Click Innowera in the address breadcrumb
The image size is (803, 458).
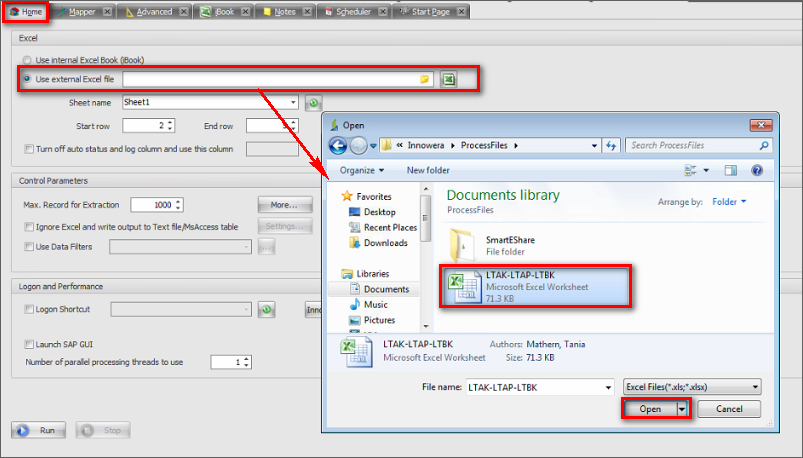(426, 145)
